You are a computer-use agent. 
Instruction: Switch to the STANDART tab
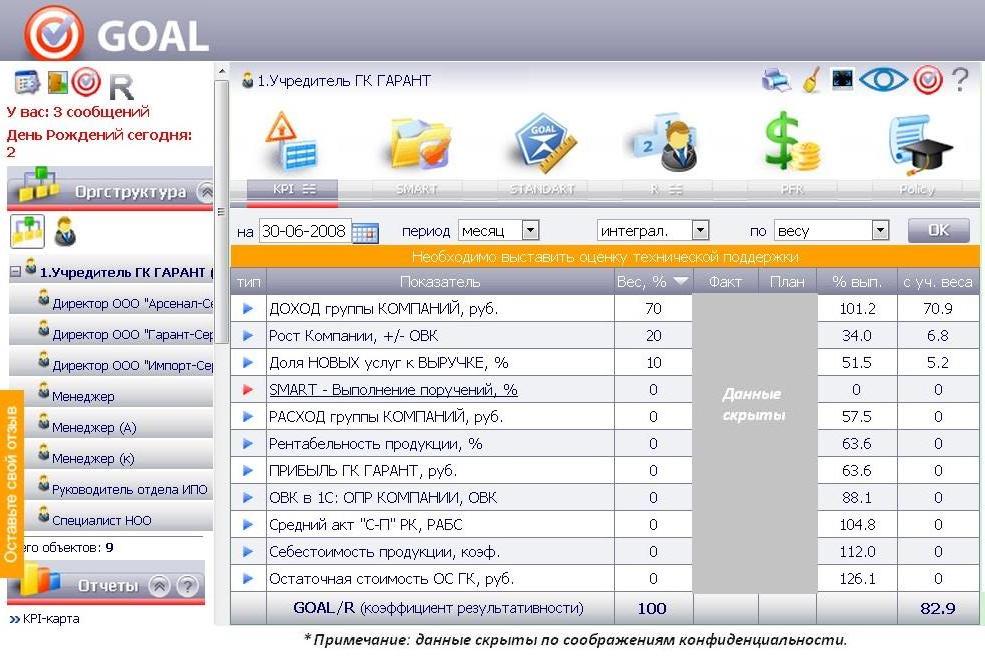[542, 189]
